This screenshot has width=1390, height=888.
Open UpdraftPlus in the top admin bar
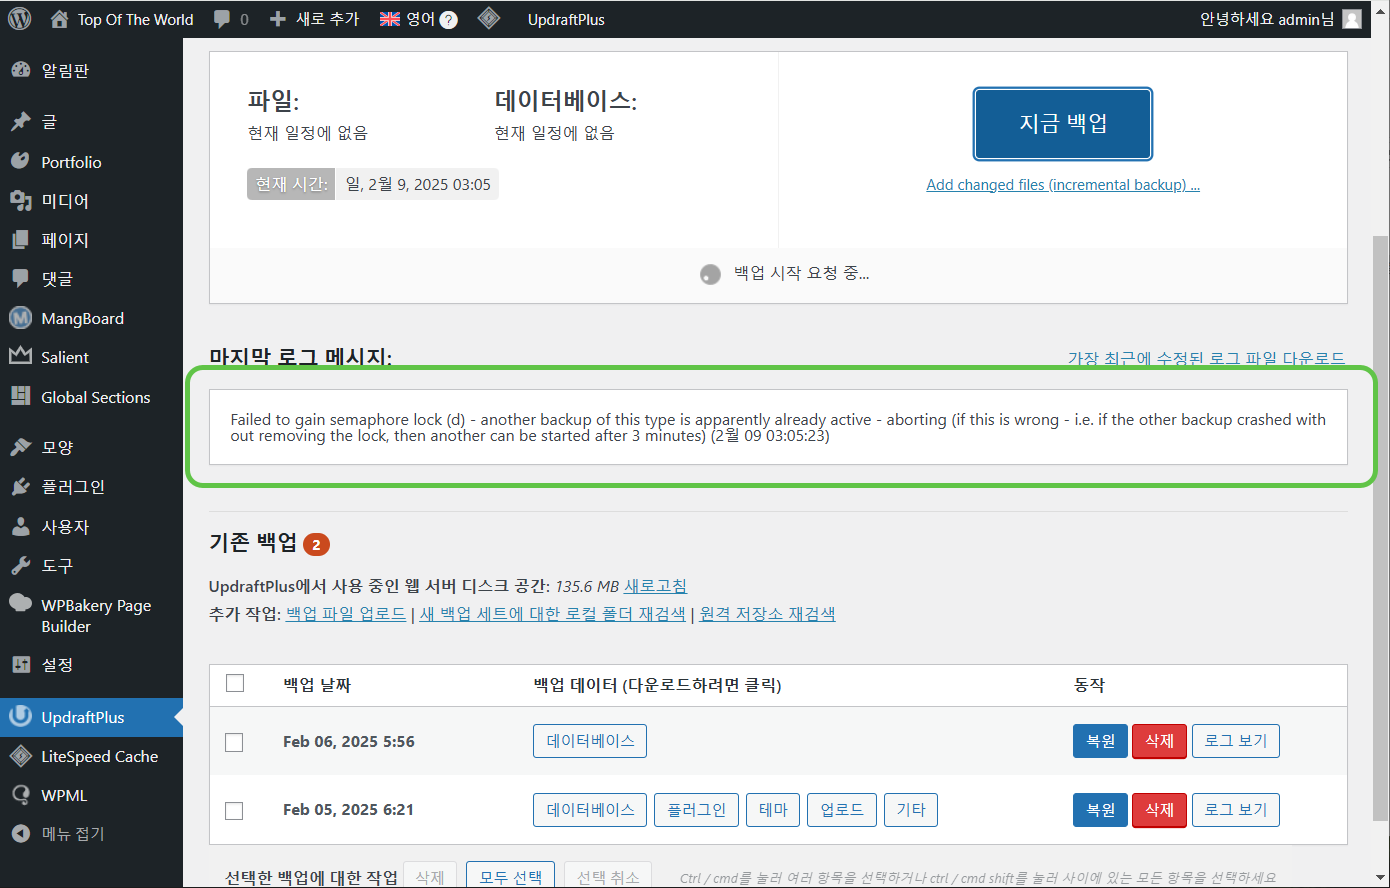pyautogui.click(x=566, y=19)
